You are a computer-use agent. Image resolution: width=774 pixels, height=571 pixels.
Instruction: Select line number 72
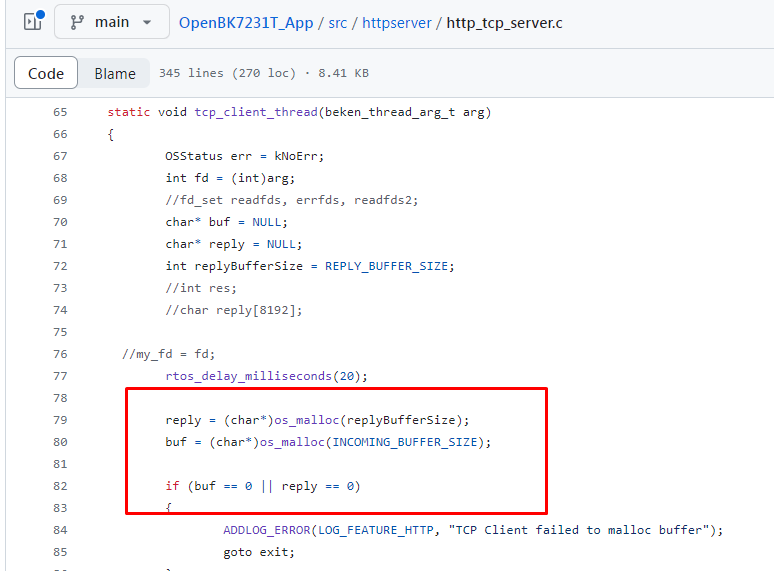pyautogui.click(x=60, y=266)
